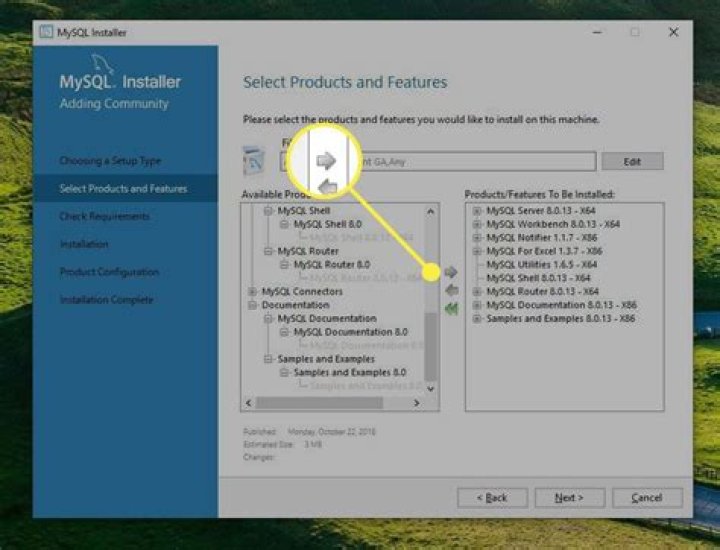Click the right arrow to add product
This screenshot has width=720, height=550.
(x=451, y=272)
